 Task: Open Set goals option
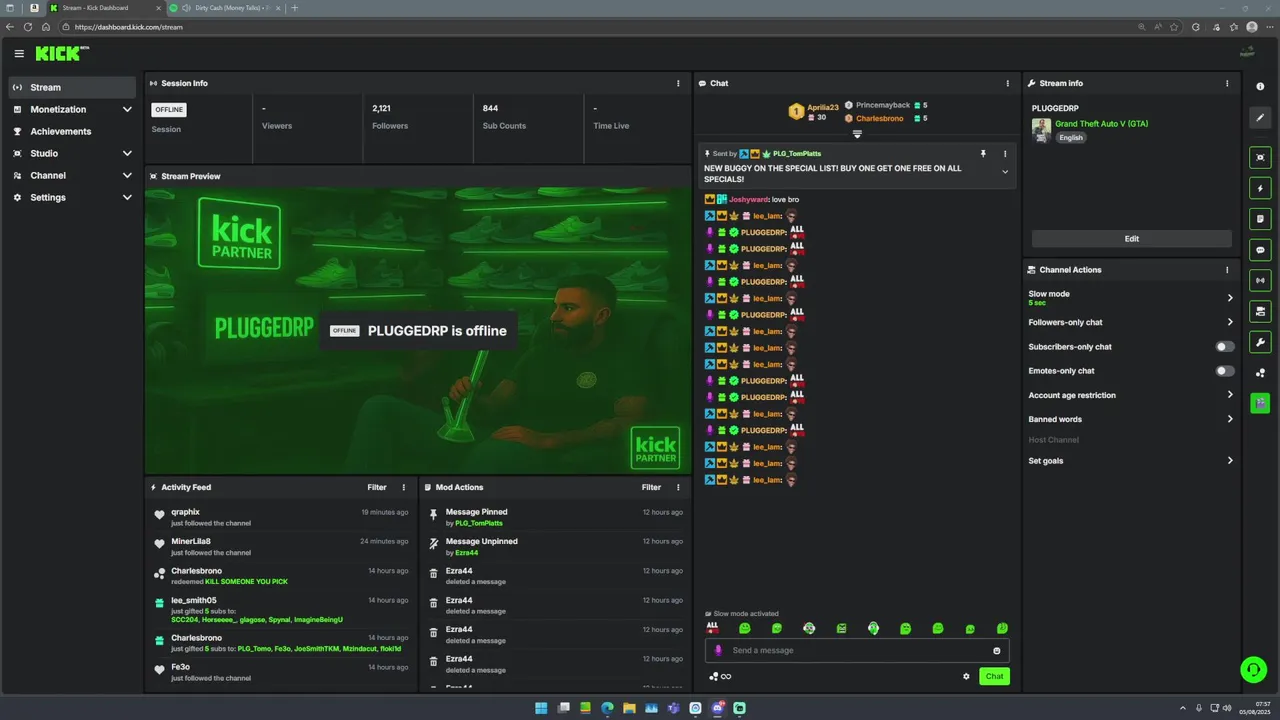(x=1130, y=461)
